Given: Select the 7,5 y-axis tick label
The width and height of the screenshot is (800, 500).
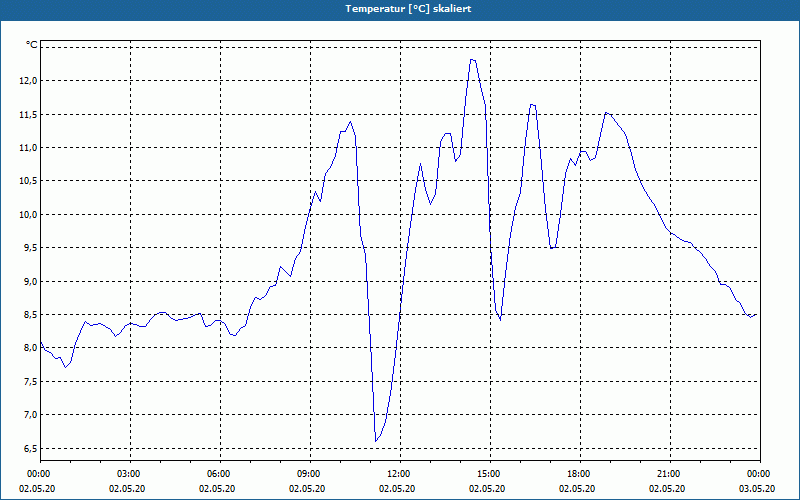Looking at the screenshot, I should click(x=30, y=382).
